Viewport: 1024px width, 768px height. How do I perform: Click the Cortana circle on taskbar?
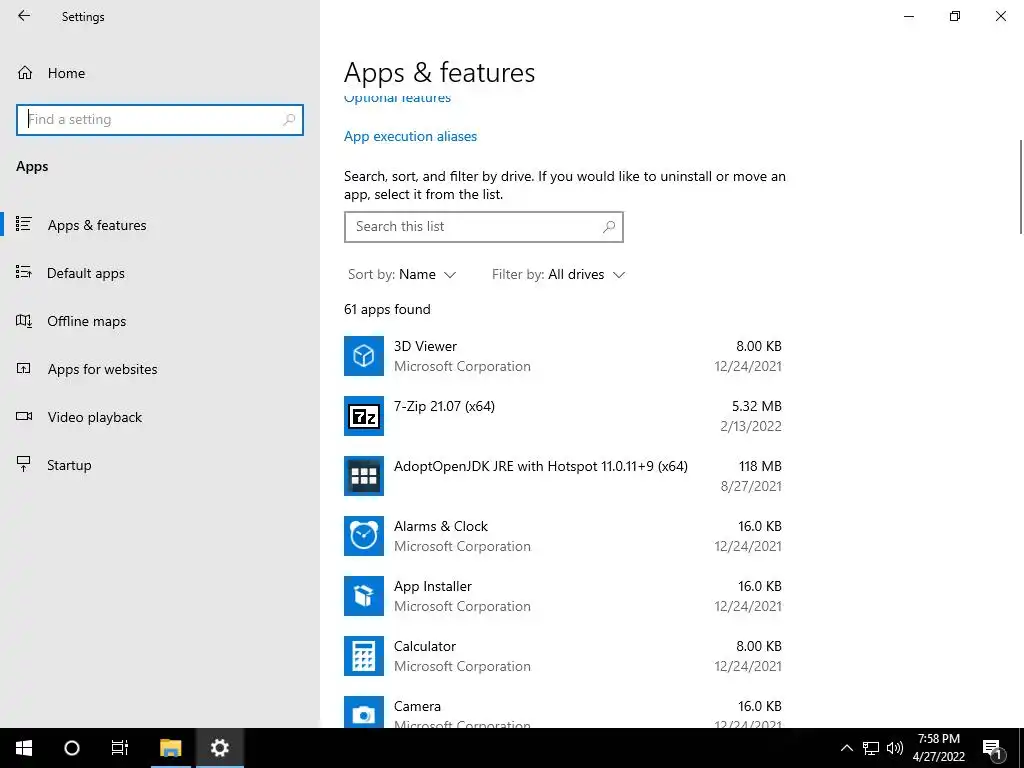[72, 748]
